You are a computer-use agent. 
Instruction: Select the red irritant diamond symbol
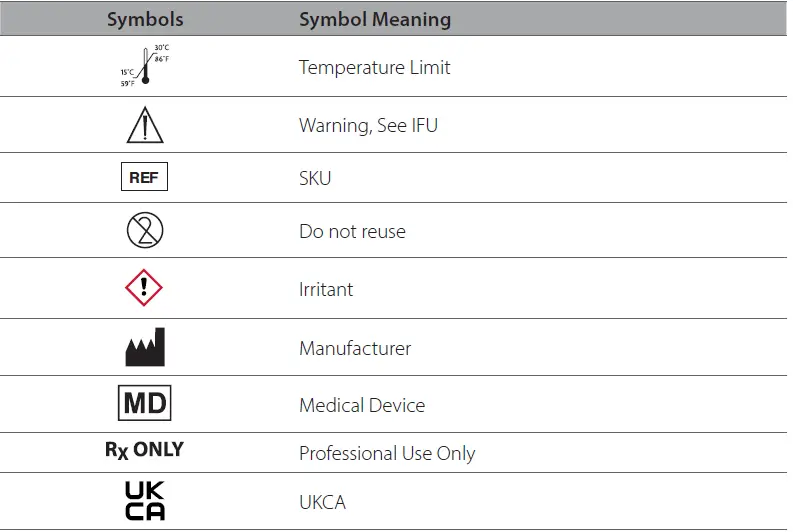coord(145,289)
